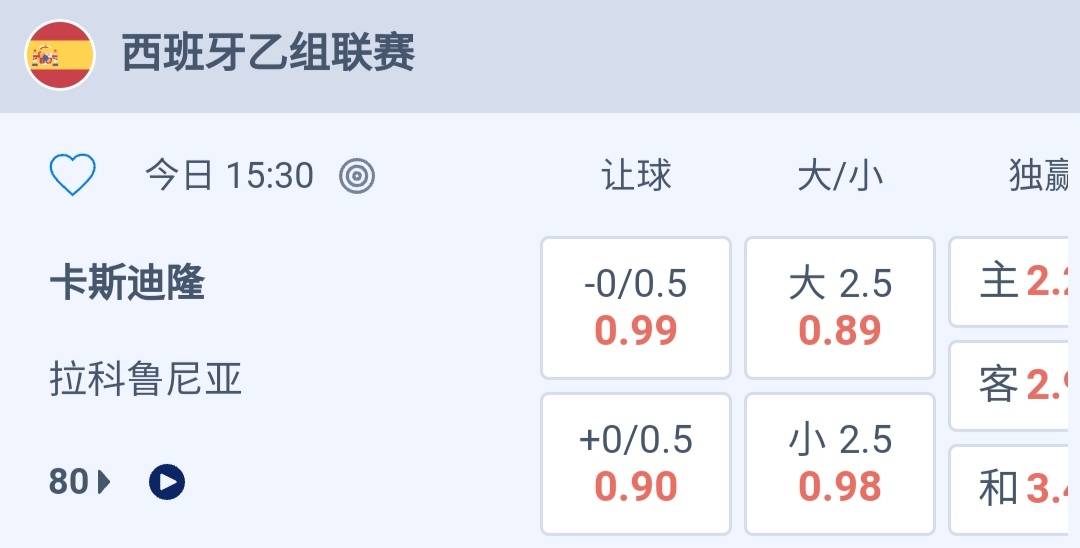This screenshot has height=548, width=1080.
Task: Click the small triangle arrow after 80
Action: click(105, 483)
